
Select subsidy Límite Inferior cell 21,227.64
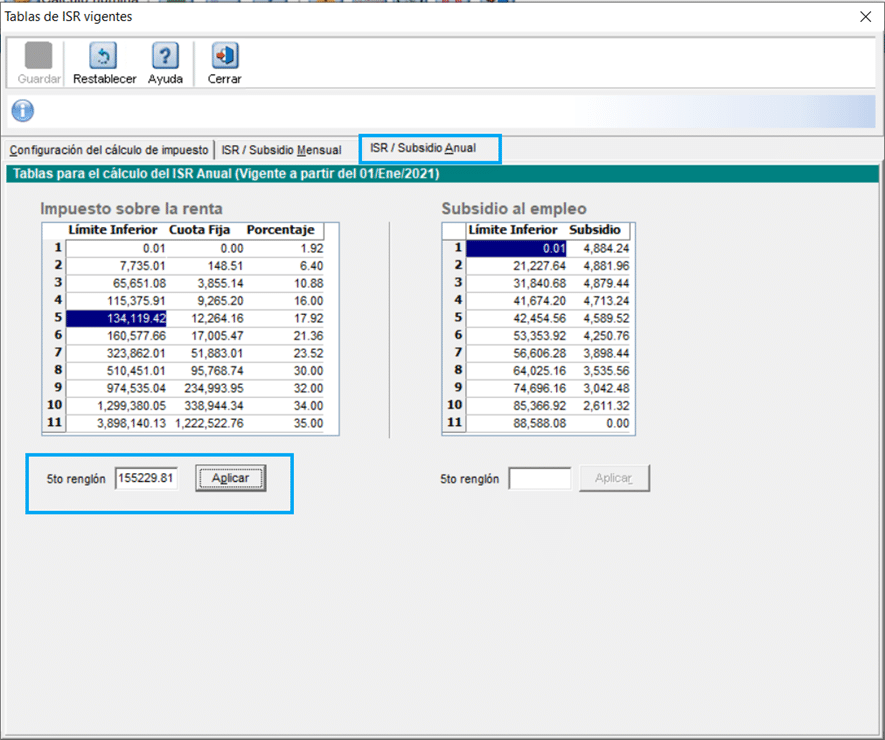(x=516, y=266)
